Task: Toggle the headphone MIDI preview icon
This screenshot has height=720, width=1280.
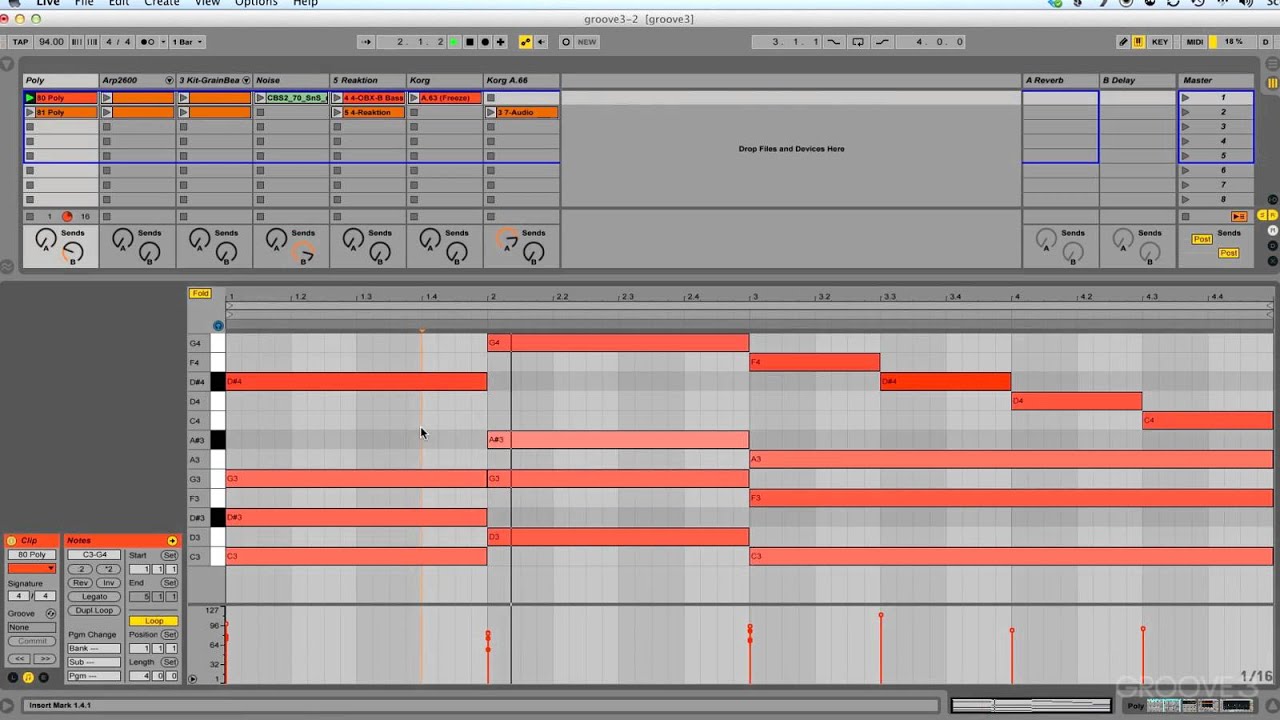Action: point(218,325)
